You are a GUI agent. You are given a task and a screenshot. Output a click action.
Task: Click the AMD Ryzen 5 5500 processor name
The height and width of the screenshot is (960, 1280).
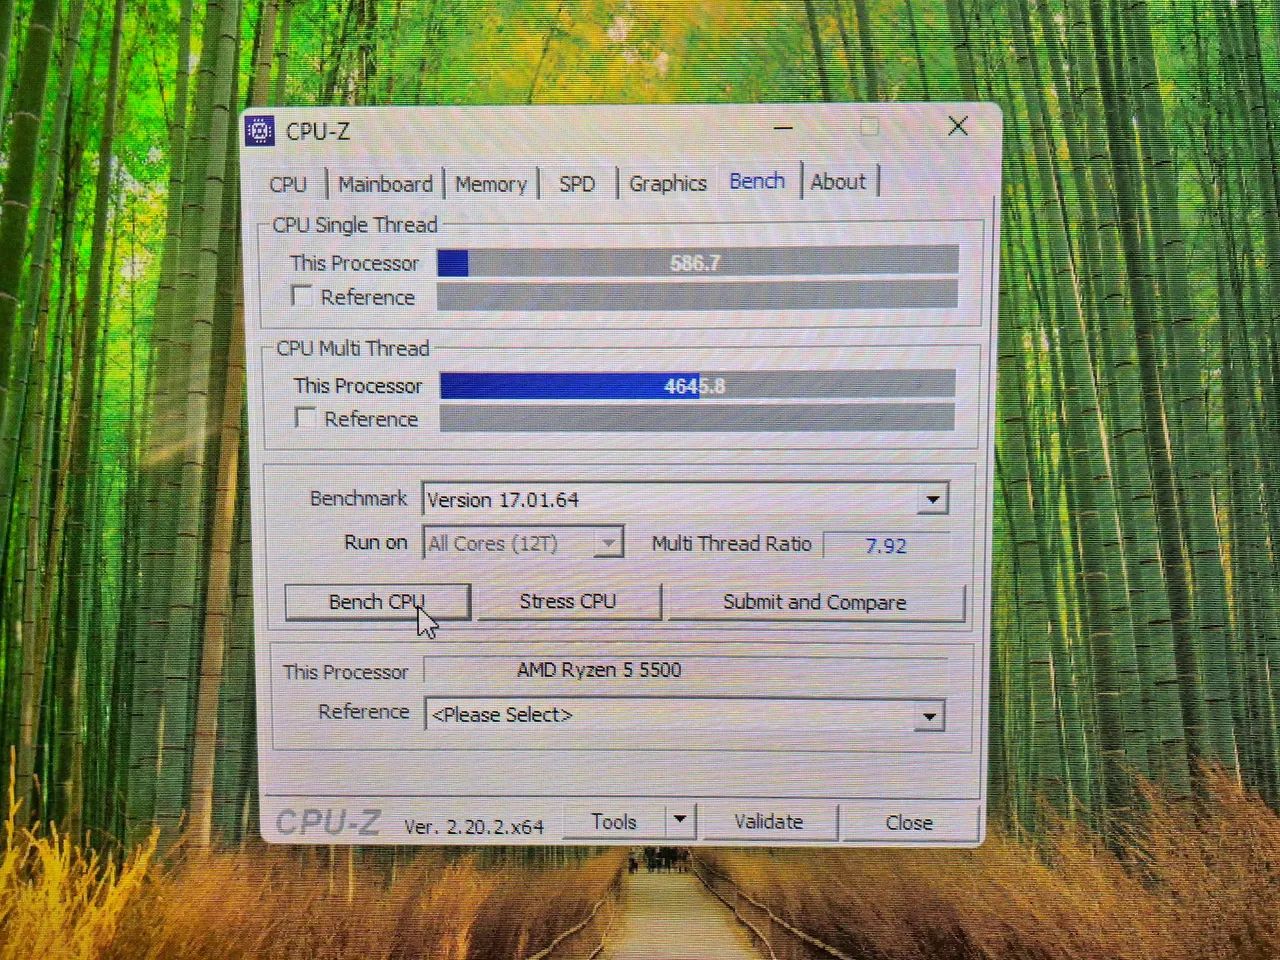pyautogui.click(x=600, y=670)
